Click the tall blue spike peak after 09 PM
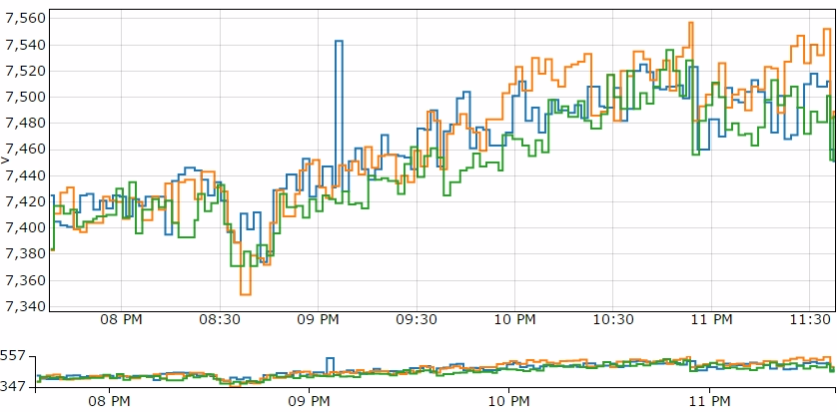The width and height of the screenshot is (837, 412). (339, 41)
